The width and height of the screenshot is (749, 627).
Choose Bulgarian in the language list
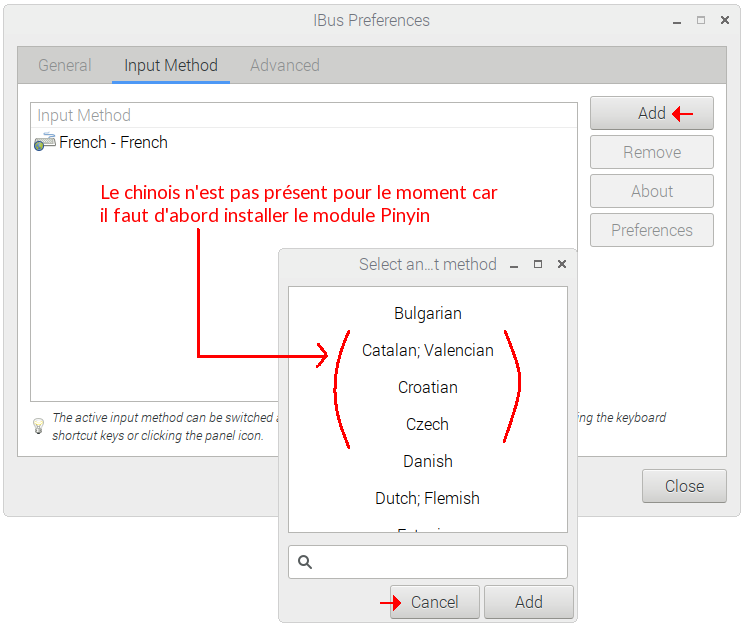click(x=428, y=314)
